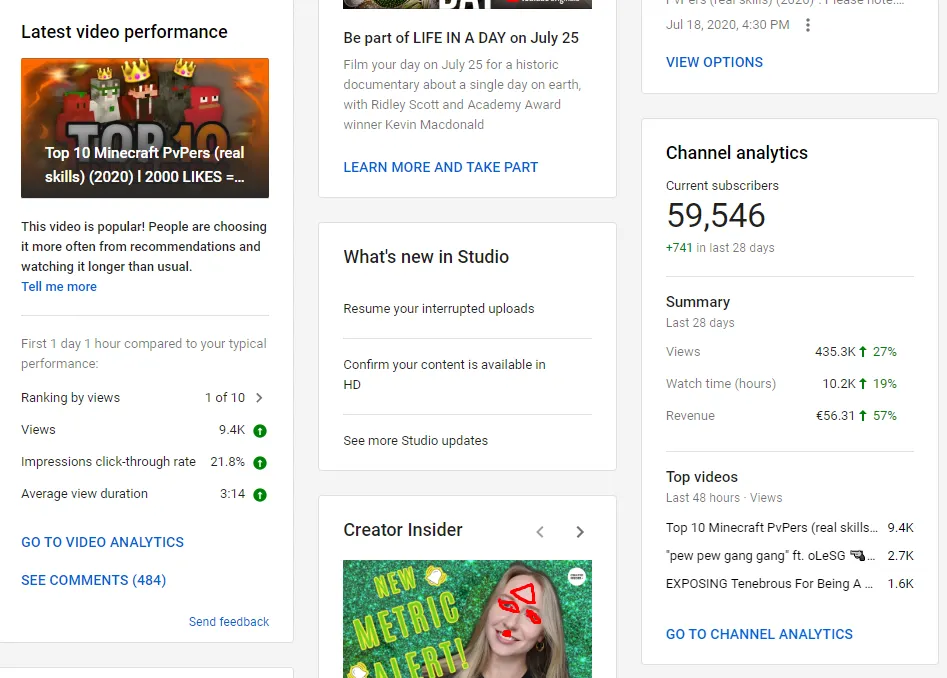Open the Top 10 Minecraft PvPers video thumbnail
This screenshot has width=947, height=678.
tap(145, 128)
